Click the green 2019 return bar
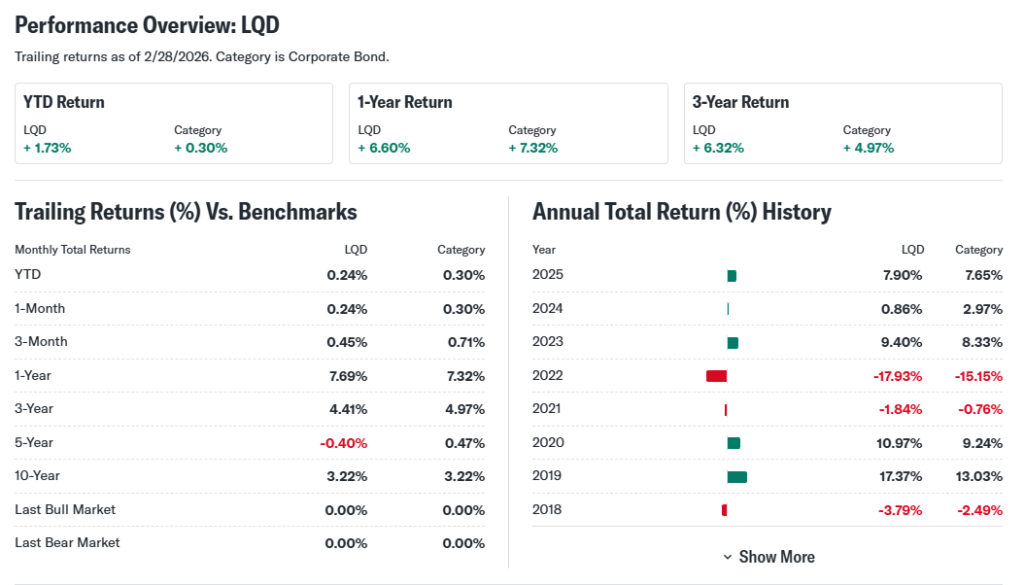Image resolution: width=1024 pixels, height=585 pixels. (737, 476)
